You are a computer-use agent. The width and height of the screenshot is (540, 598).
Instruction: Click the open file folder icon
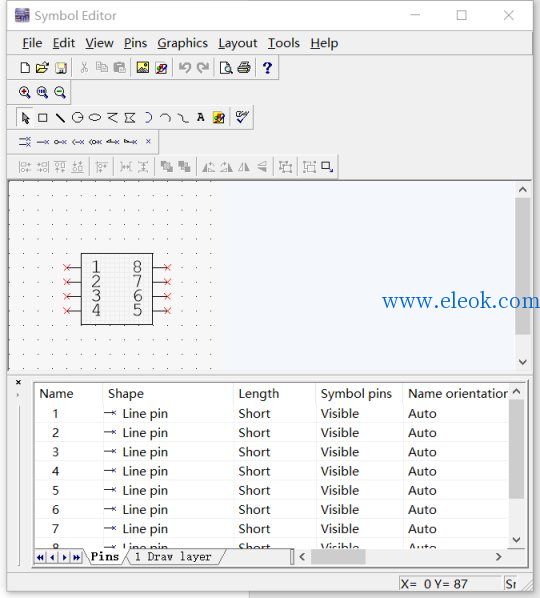click(x=42, y=68)
